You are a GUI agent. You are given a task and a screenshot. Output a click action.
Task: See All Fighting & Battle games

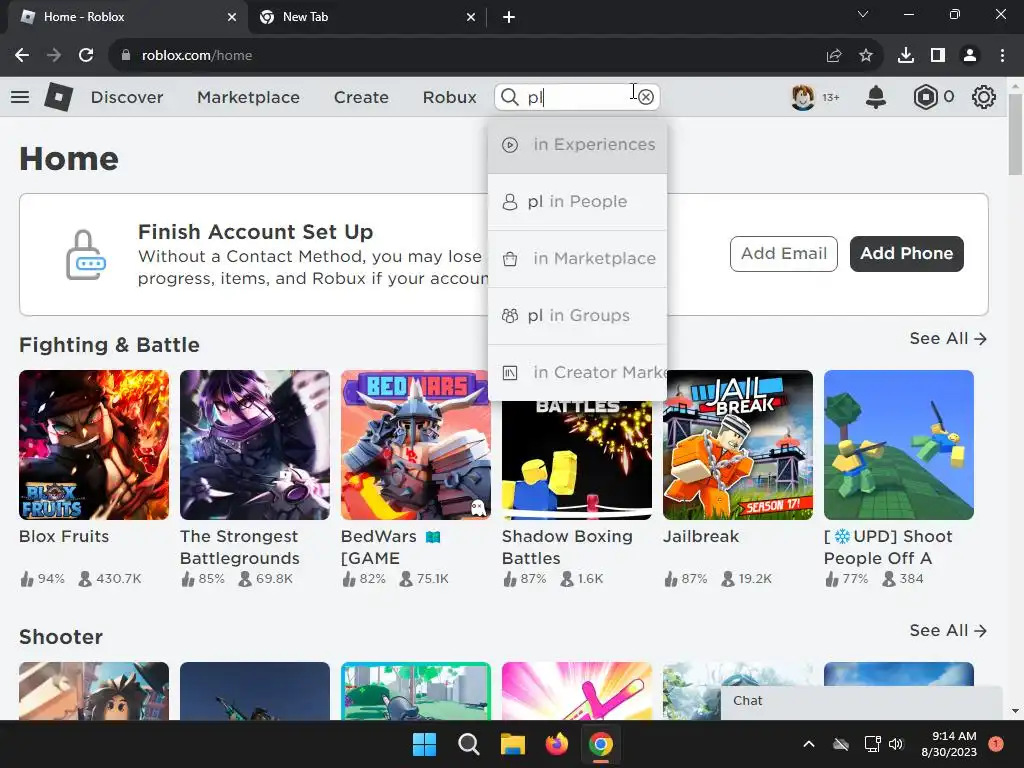[x=948, y=338]
